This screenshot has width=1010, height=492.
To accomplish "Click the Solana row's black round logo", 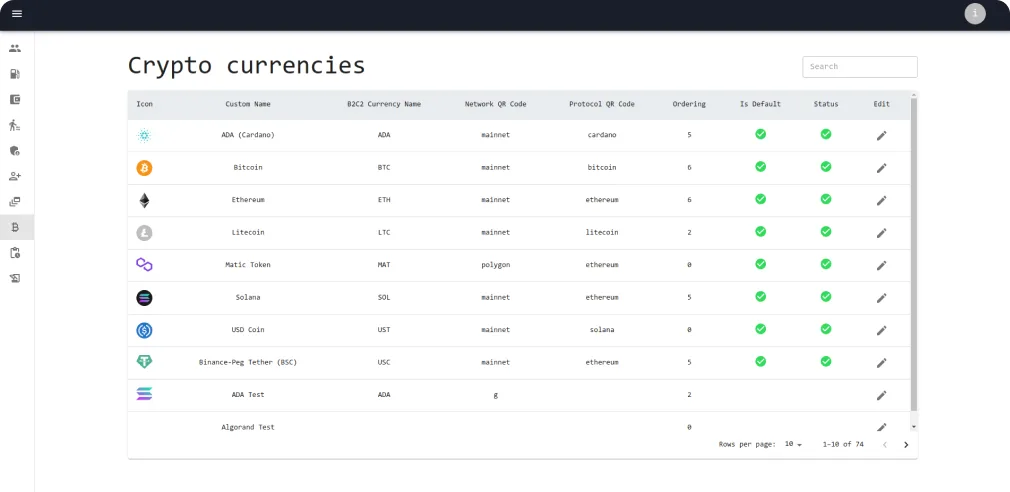I will (144, 298).
